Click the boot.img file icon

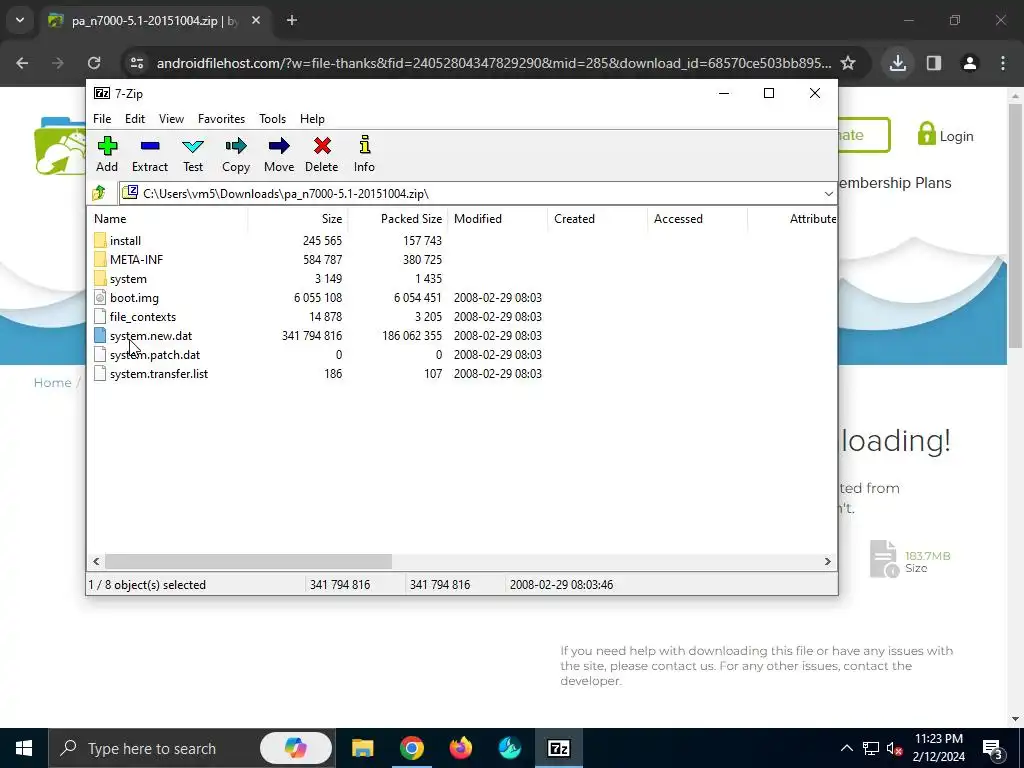(100, 297)
